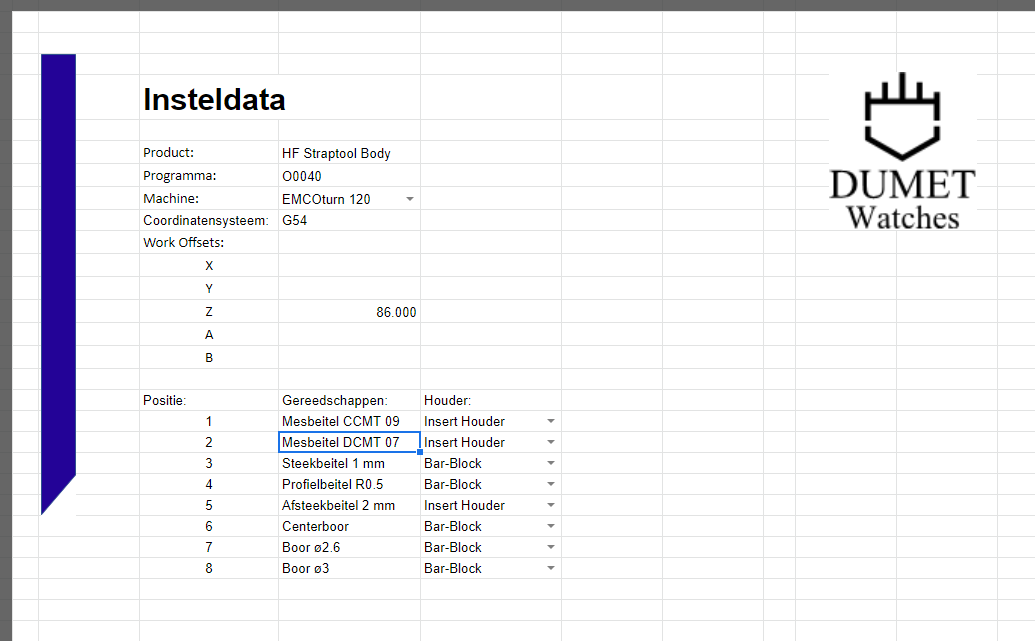Select position number 4 cell
The image size is (1035, 641).
[x=209, y=485]
